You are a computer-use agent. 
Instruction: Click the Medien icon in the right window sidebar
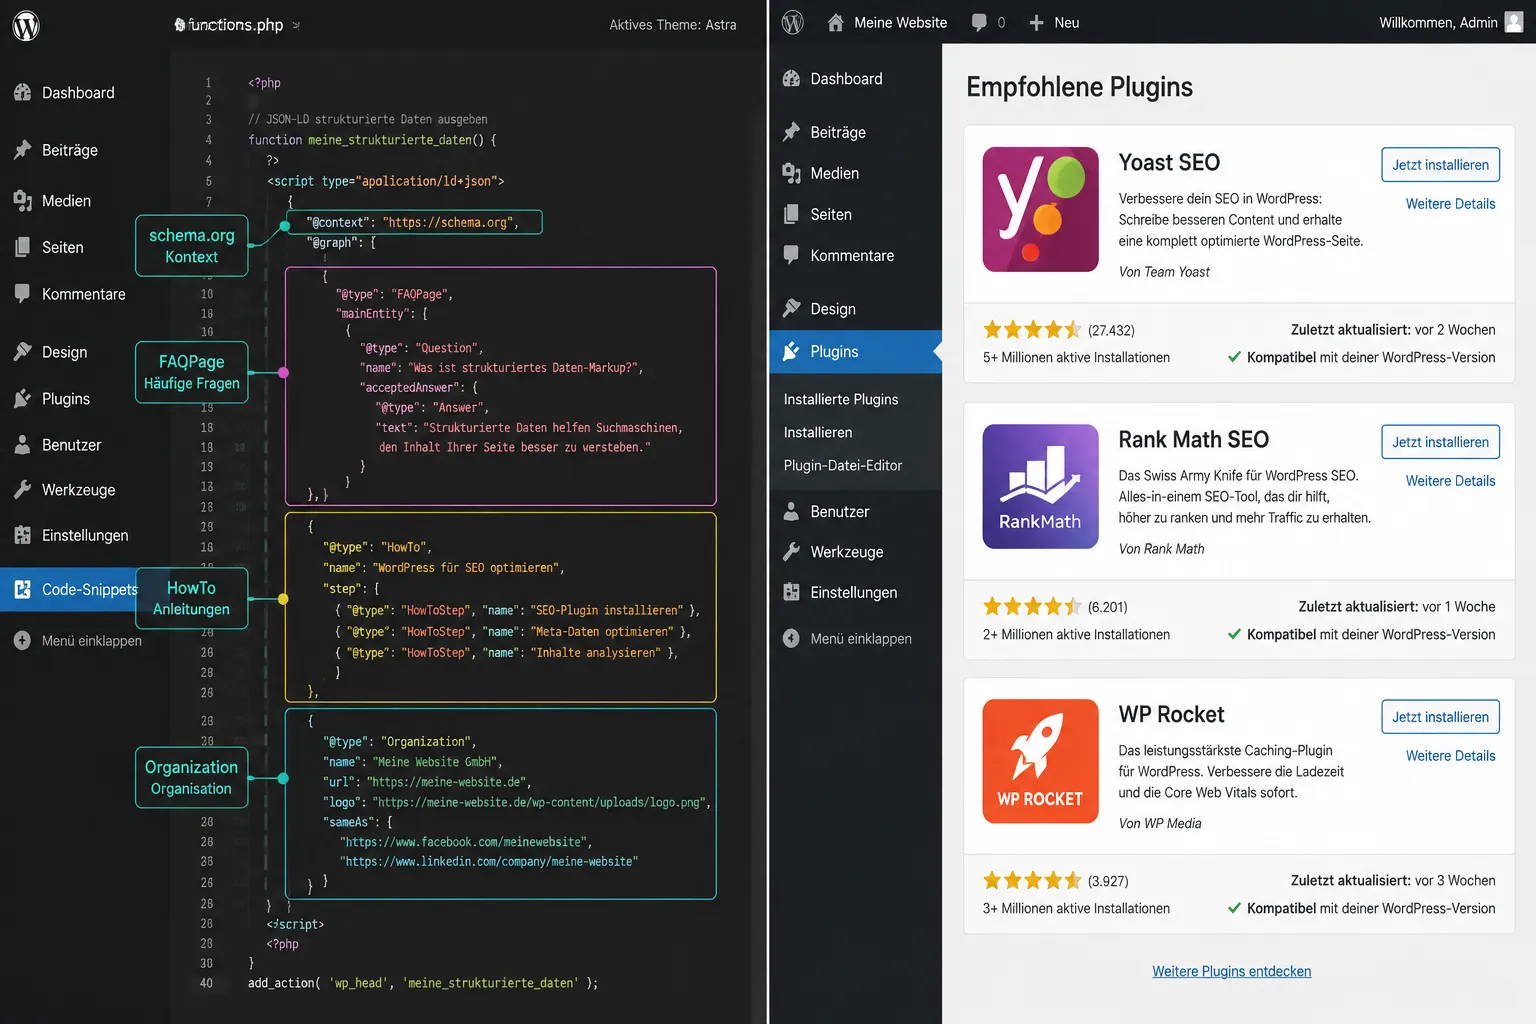click(x=791, y=173)
